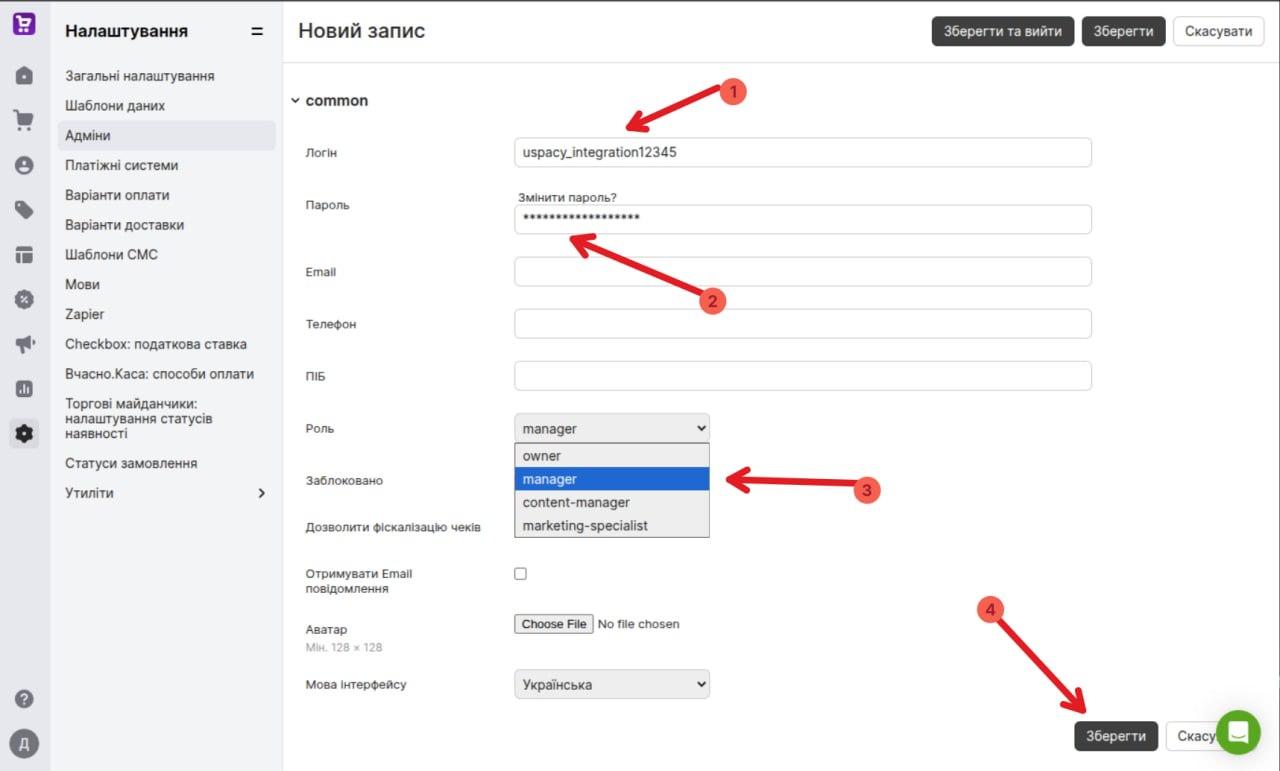
Task: Click the Email input field
Action: [803, 271]
